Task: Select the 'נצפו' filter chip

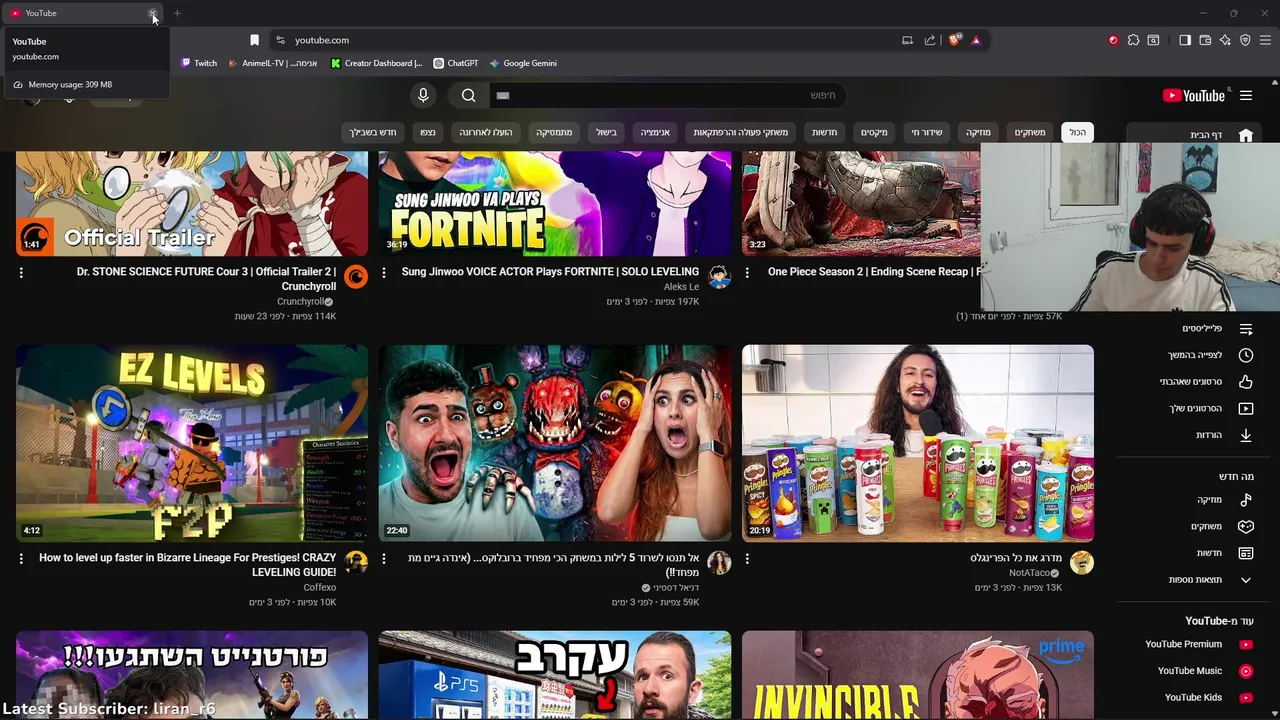Action: (x=428, y=132)
